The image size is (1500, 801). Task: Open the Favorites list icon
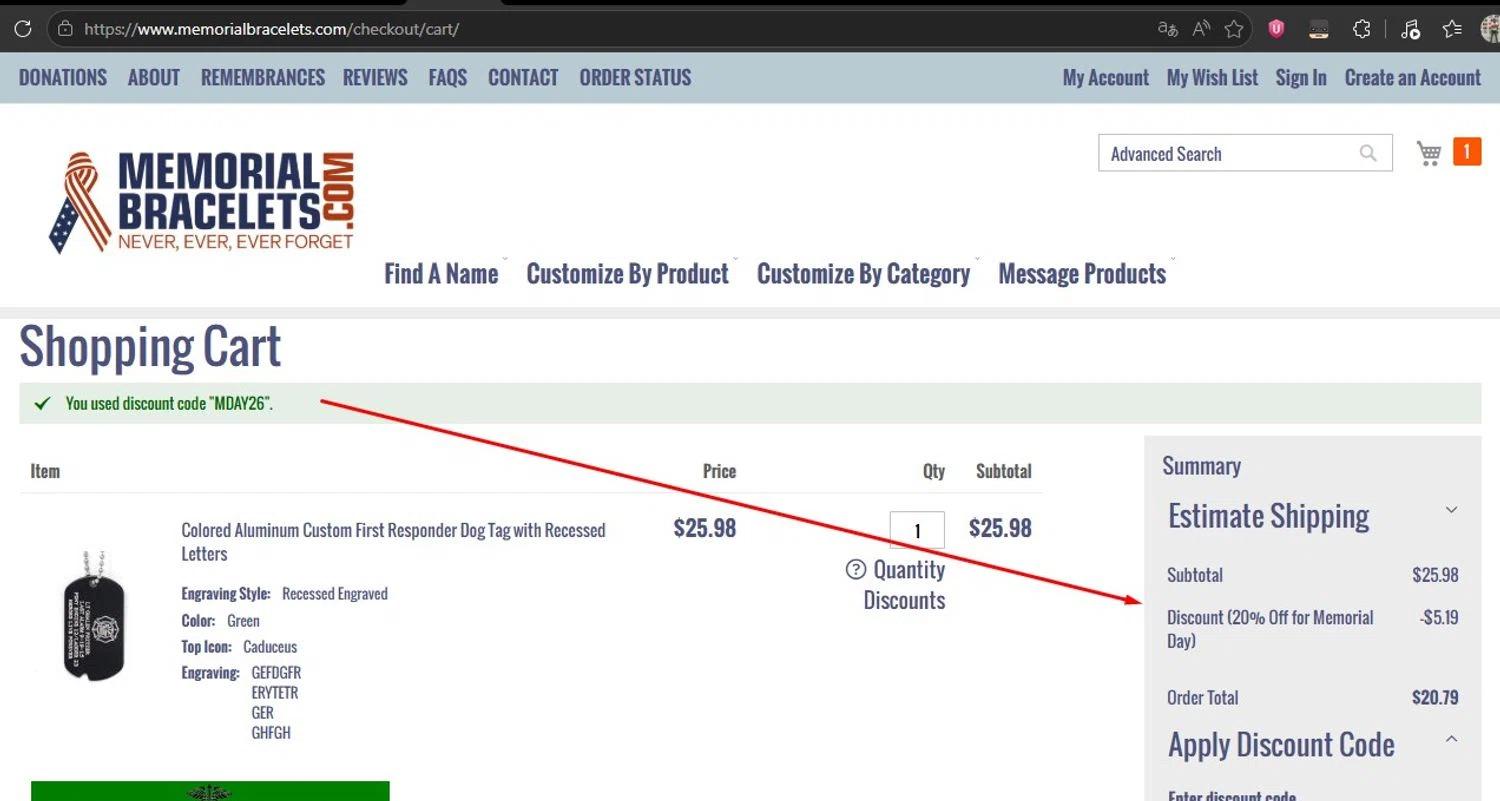coord(1453,29)
